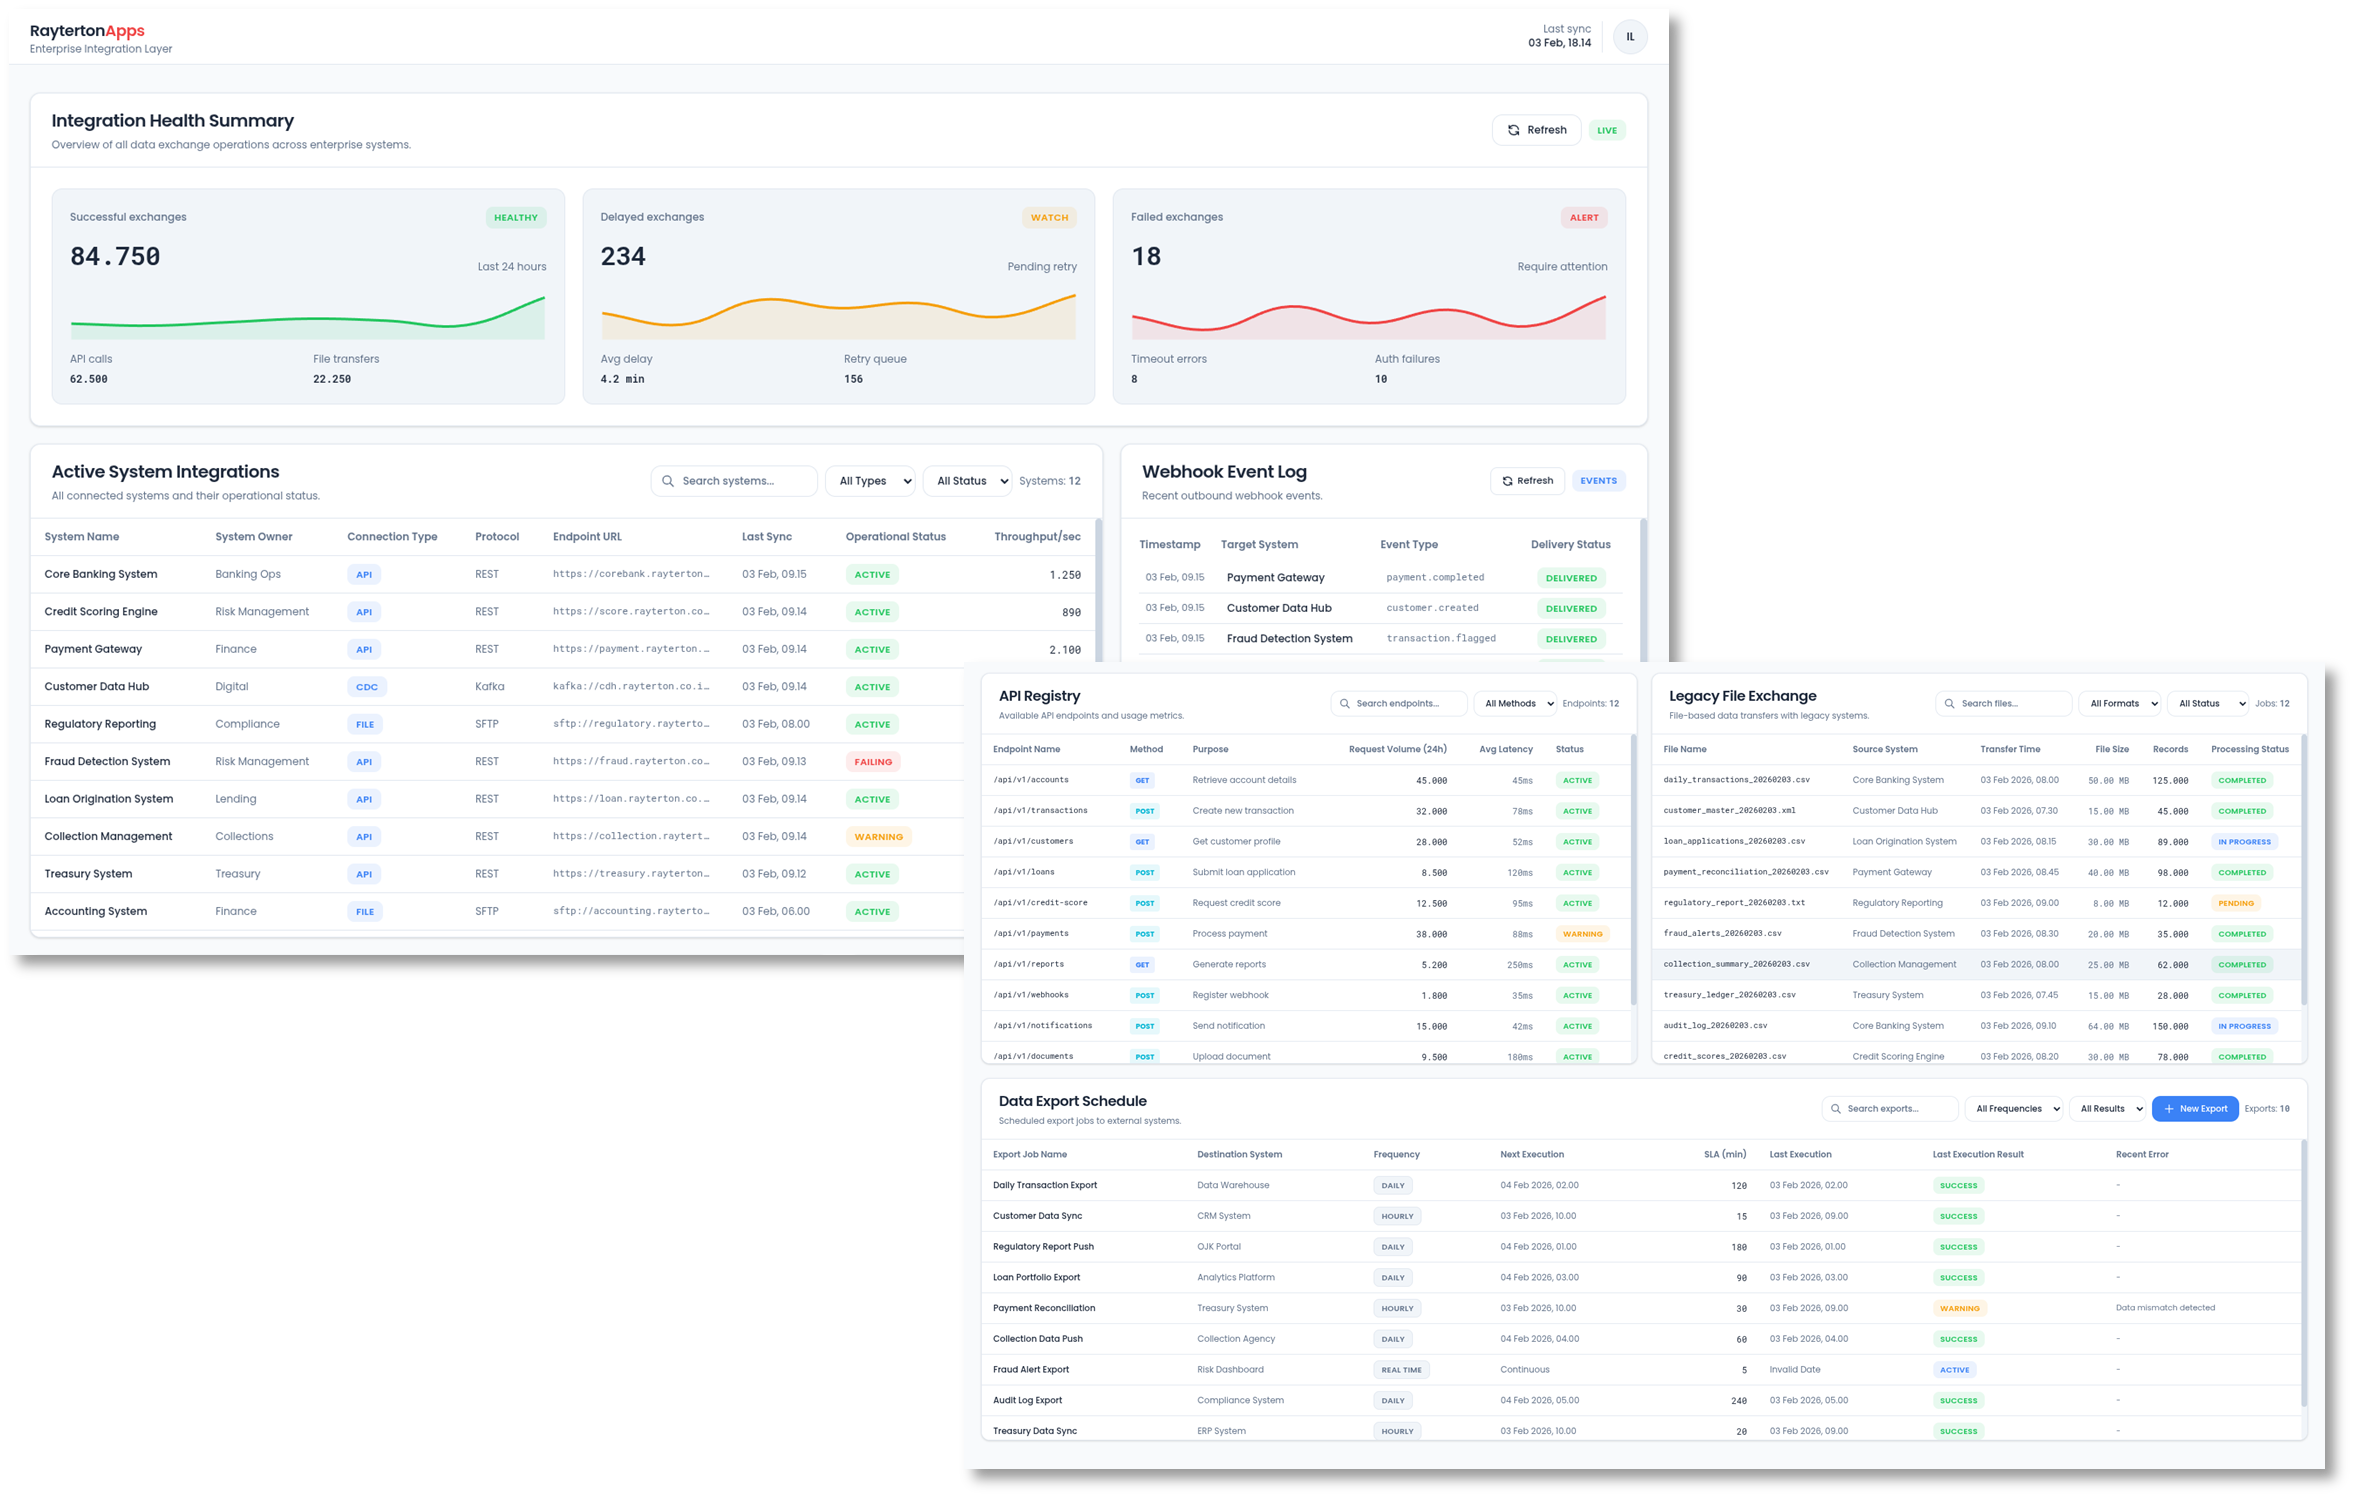
Task: Toggle the EVENTS badge in Webhook Event Log
Action: [x=1598, y=481]
